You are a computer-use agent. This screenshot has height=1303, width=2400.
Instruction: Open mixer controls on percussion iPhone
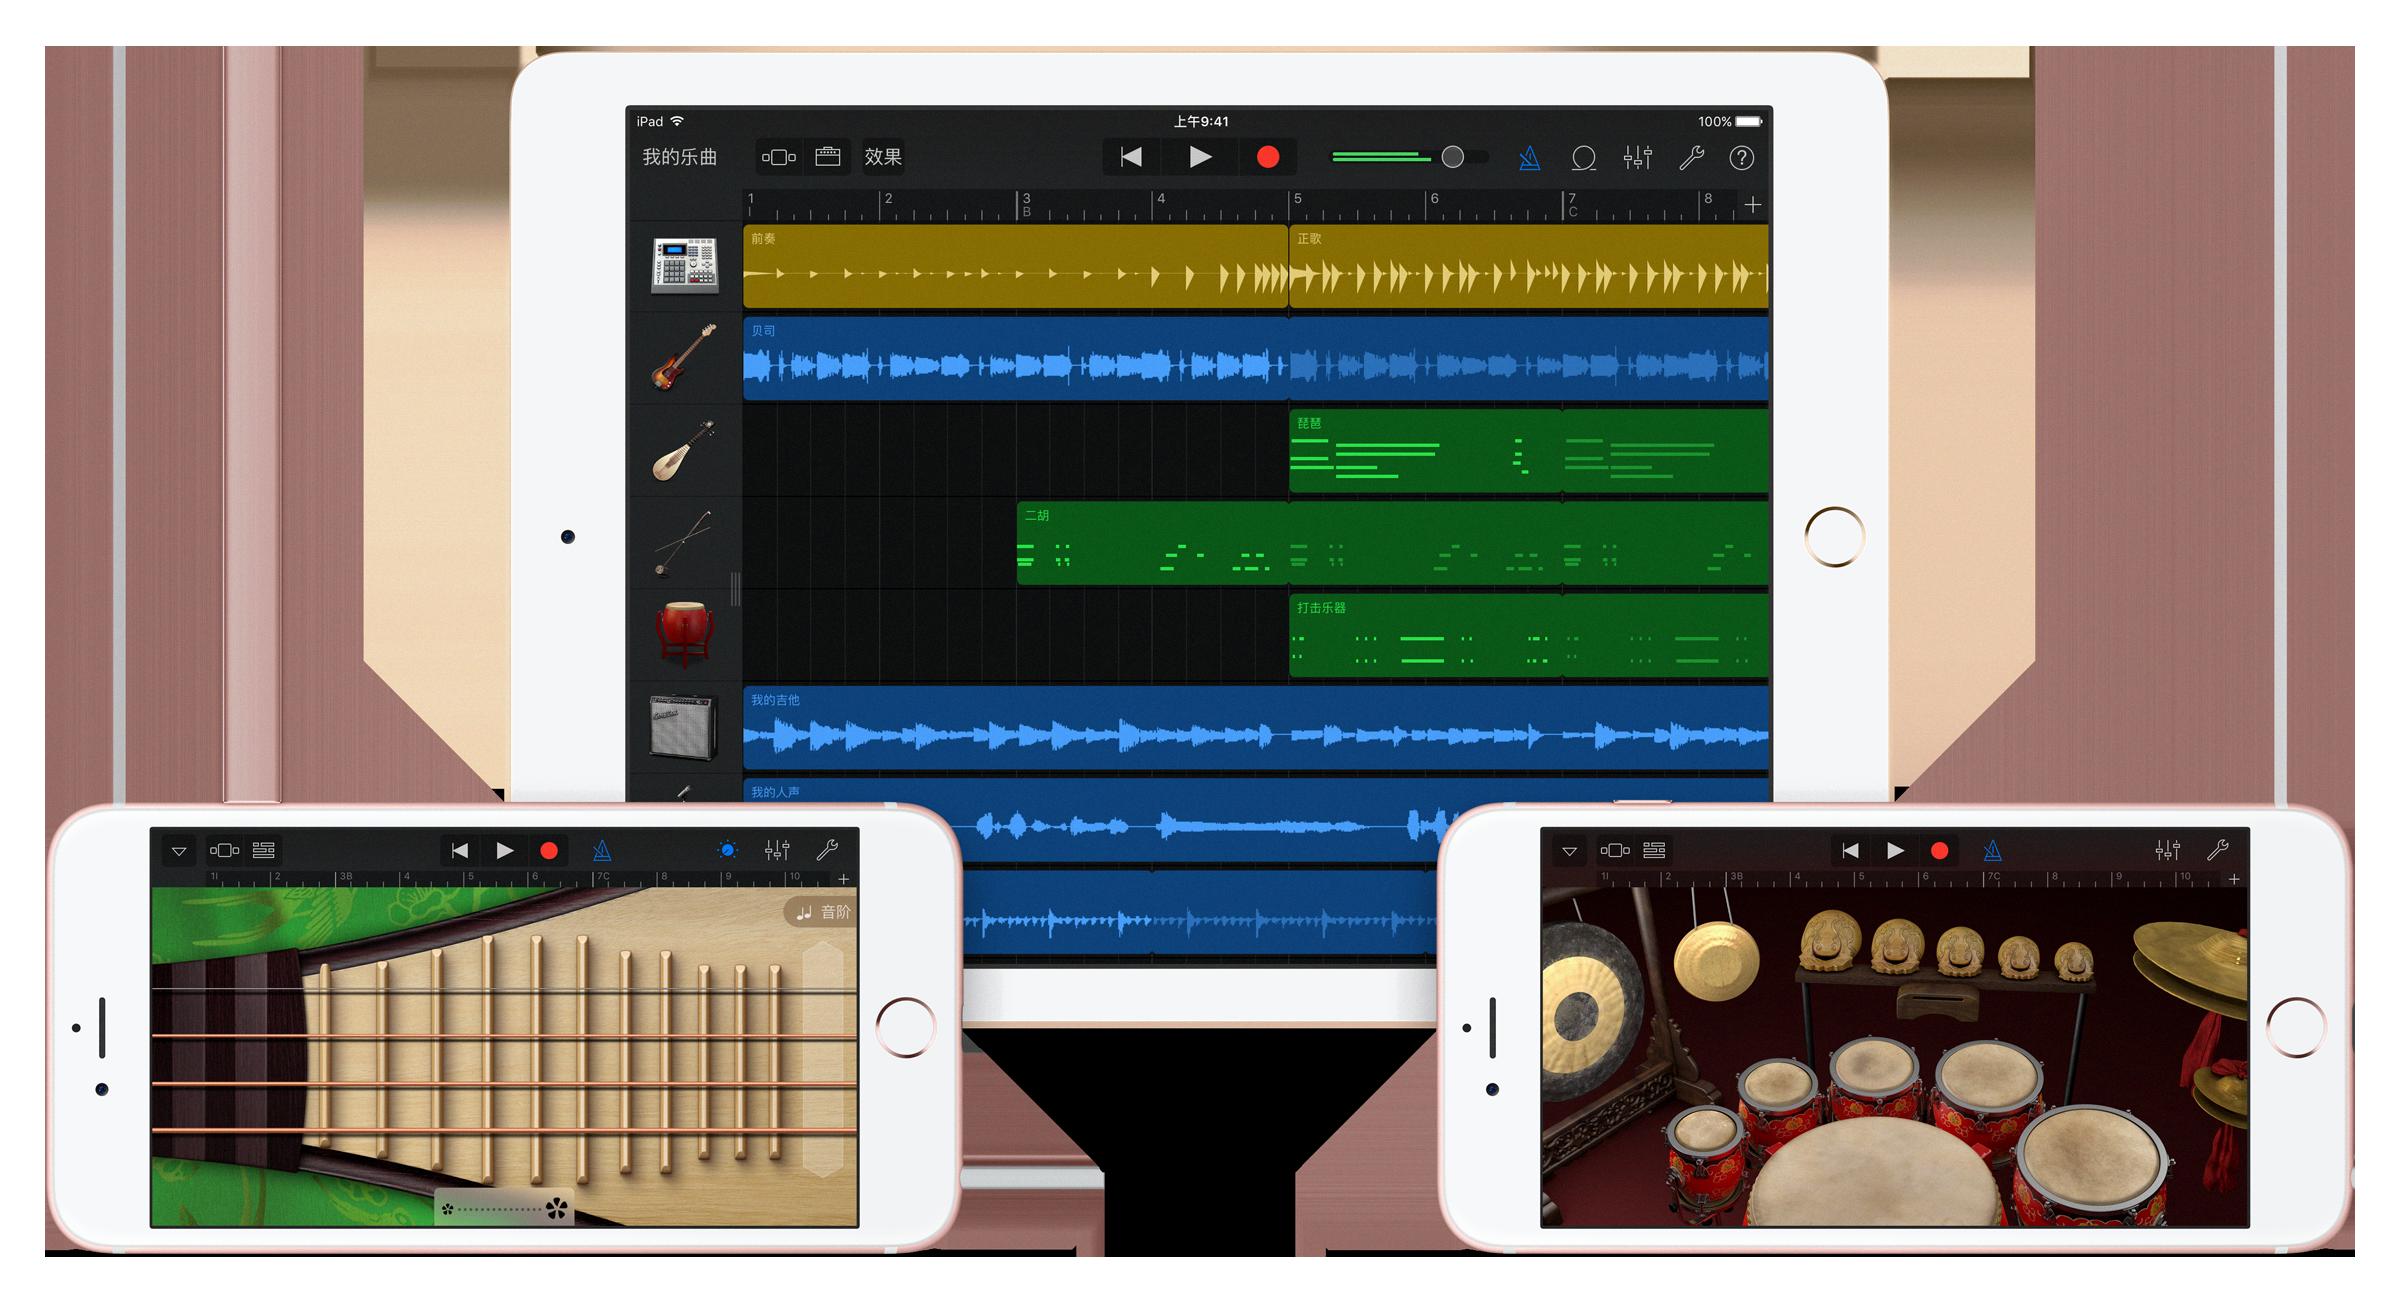2168,851
